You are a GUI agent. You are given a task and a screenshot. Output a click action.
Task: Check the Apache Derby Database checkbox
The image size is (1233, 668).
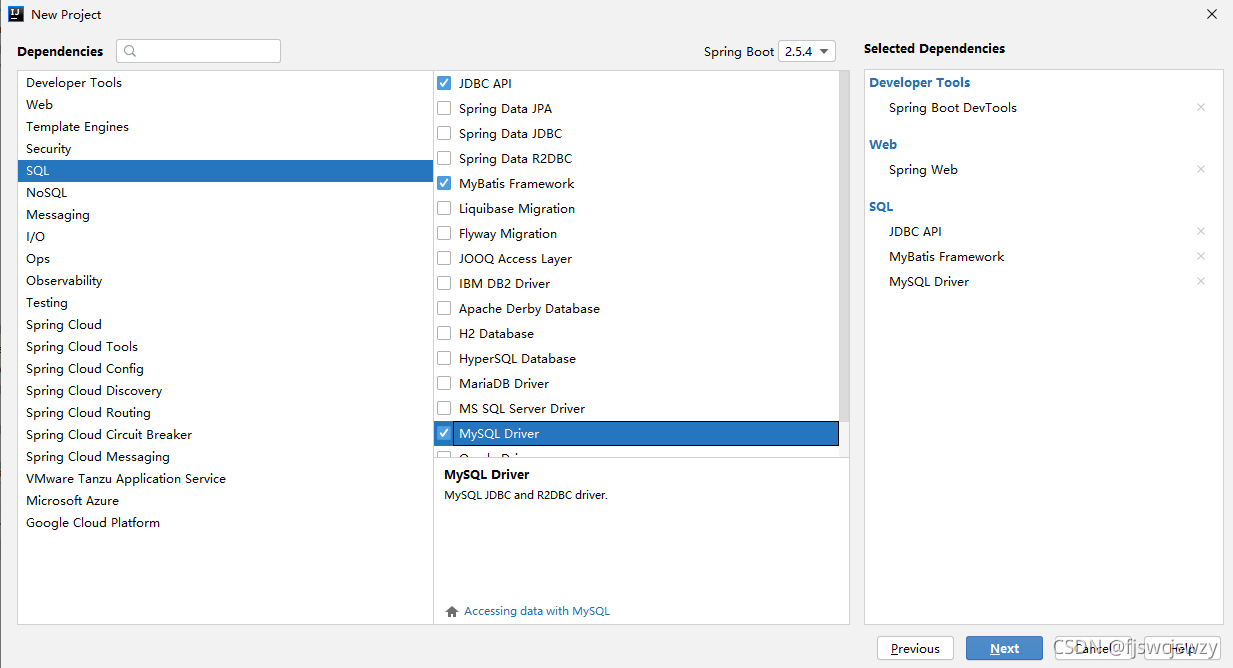coord(444,308)
